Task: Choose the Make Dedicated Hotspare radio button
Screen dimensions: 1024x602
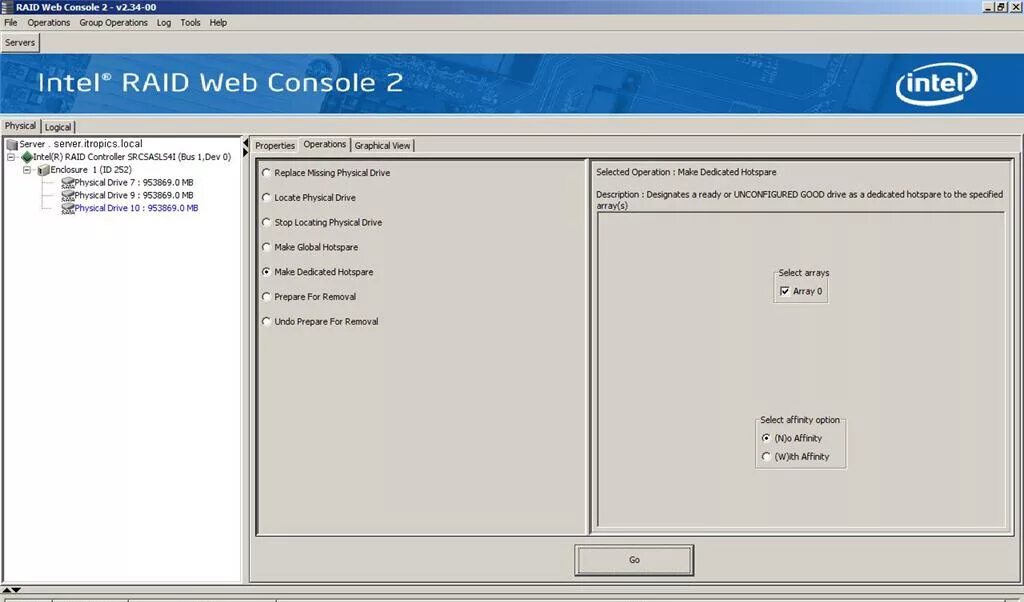Action: (266, 272)
